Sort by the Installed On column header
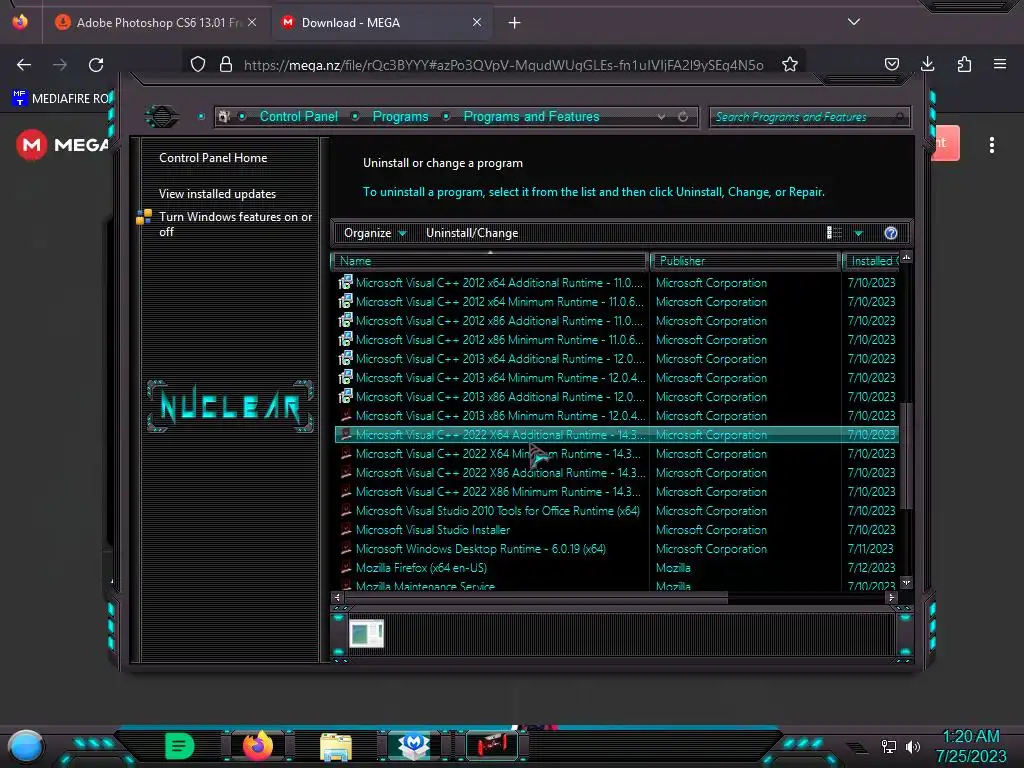The width and height of the screenshot is (1024, 768). pyautogui.click(x=872, y=261)
